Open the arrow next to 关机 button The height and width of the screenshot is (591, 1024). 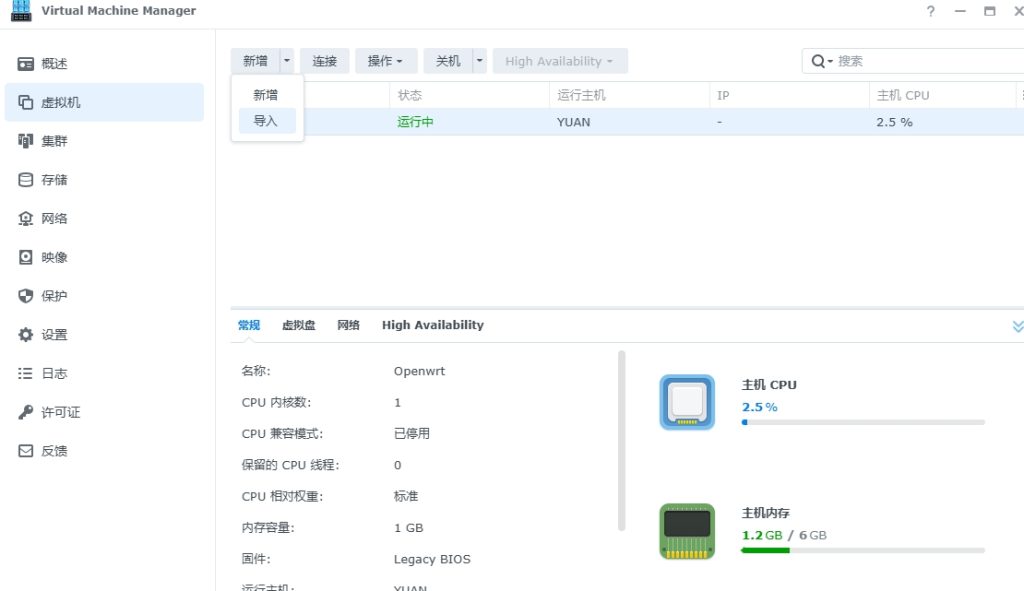pos(480,61)
